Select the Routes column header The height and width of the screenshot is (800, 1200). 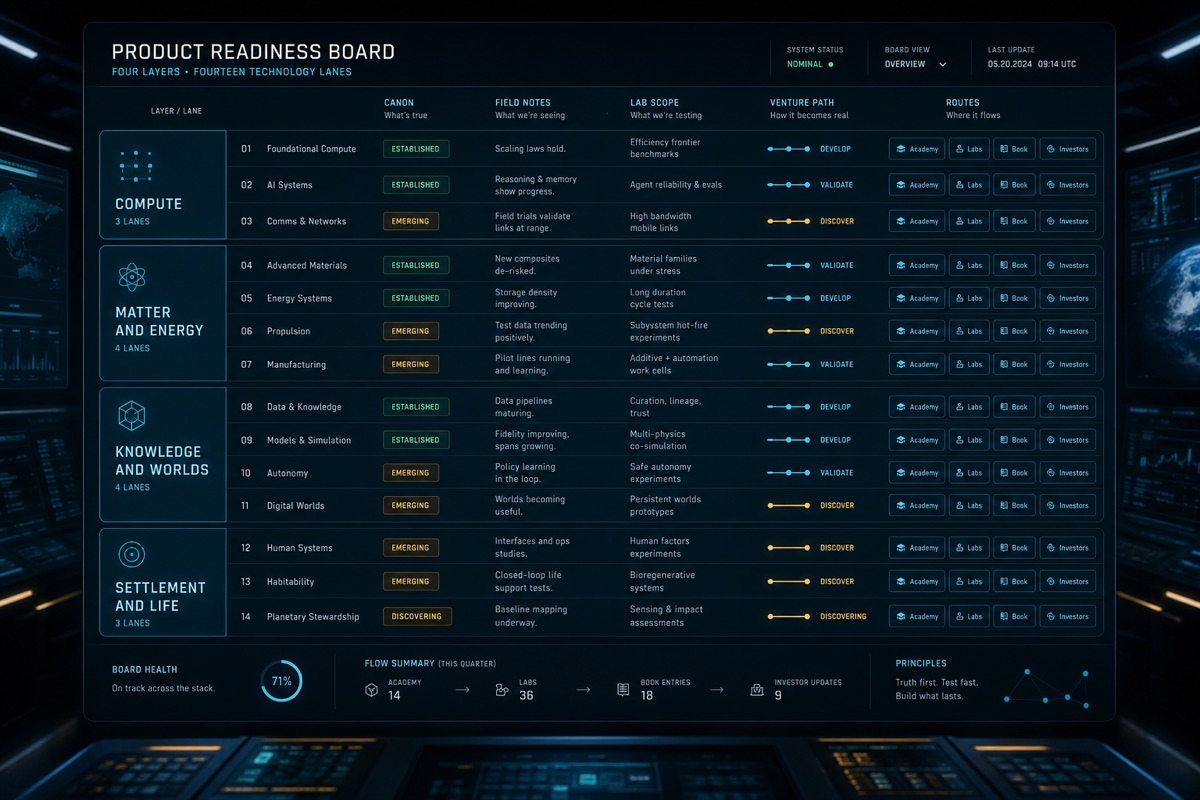tap(963, 102)
